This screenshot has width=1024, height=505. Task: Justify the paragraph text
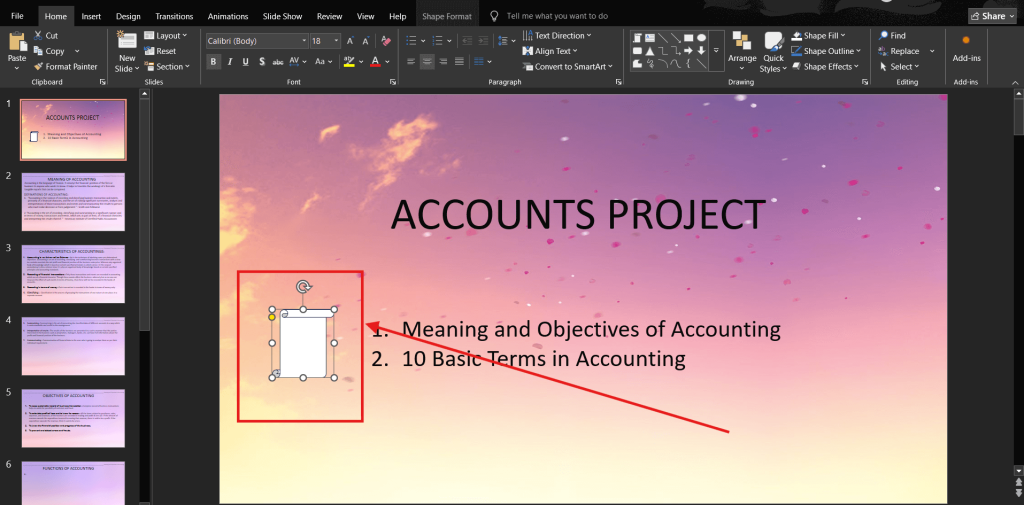460,61
